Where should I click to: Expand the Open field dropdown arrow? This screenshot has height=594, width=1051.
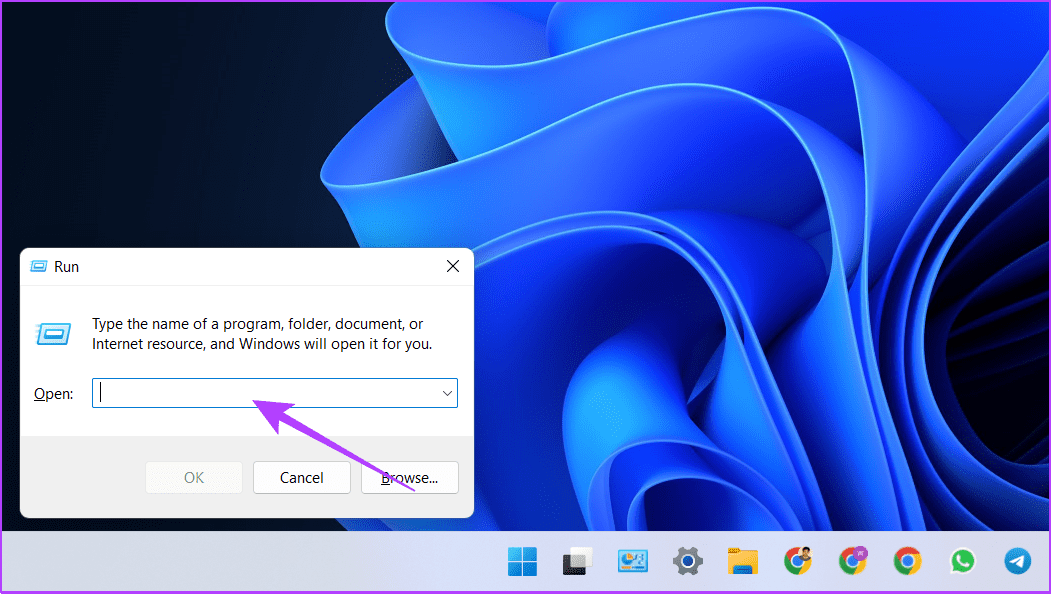point(447,393)
